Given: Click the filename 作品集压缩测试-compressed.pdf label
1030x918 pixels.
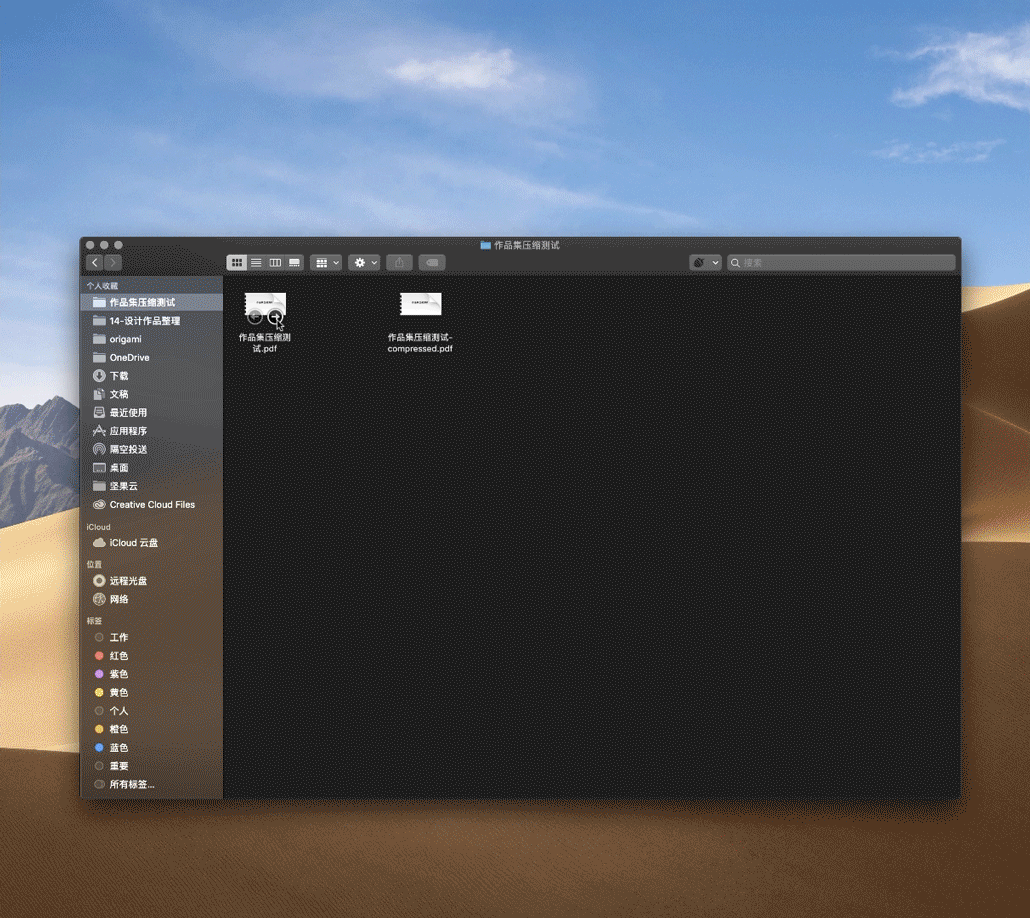Looking at the screenshot, I should click(x=420, y=343).
